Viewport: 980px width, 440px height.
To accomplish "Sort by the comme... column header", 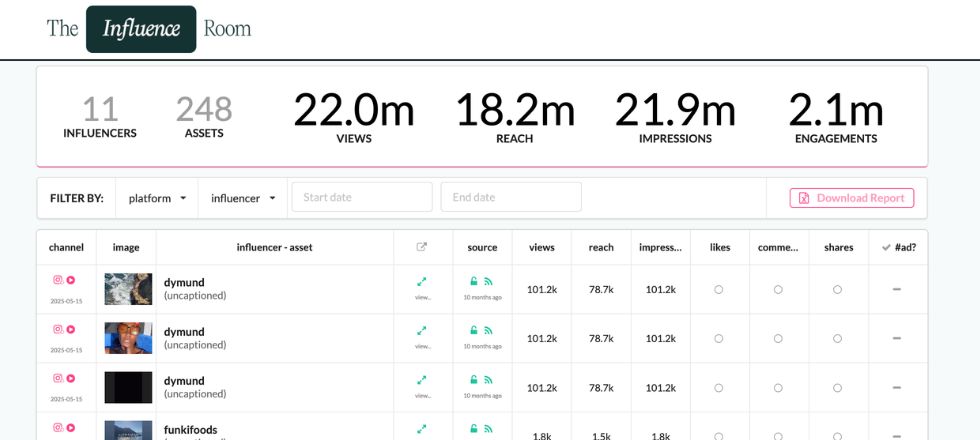I will coord(778,248).
